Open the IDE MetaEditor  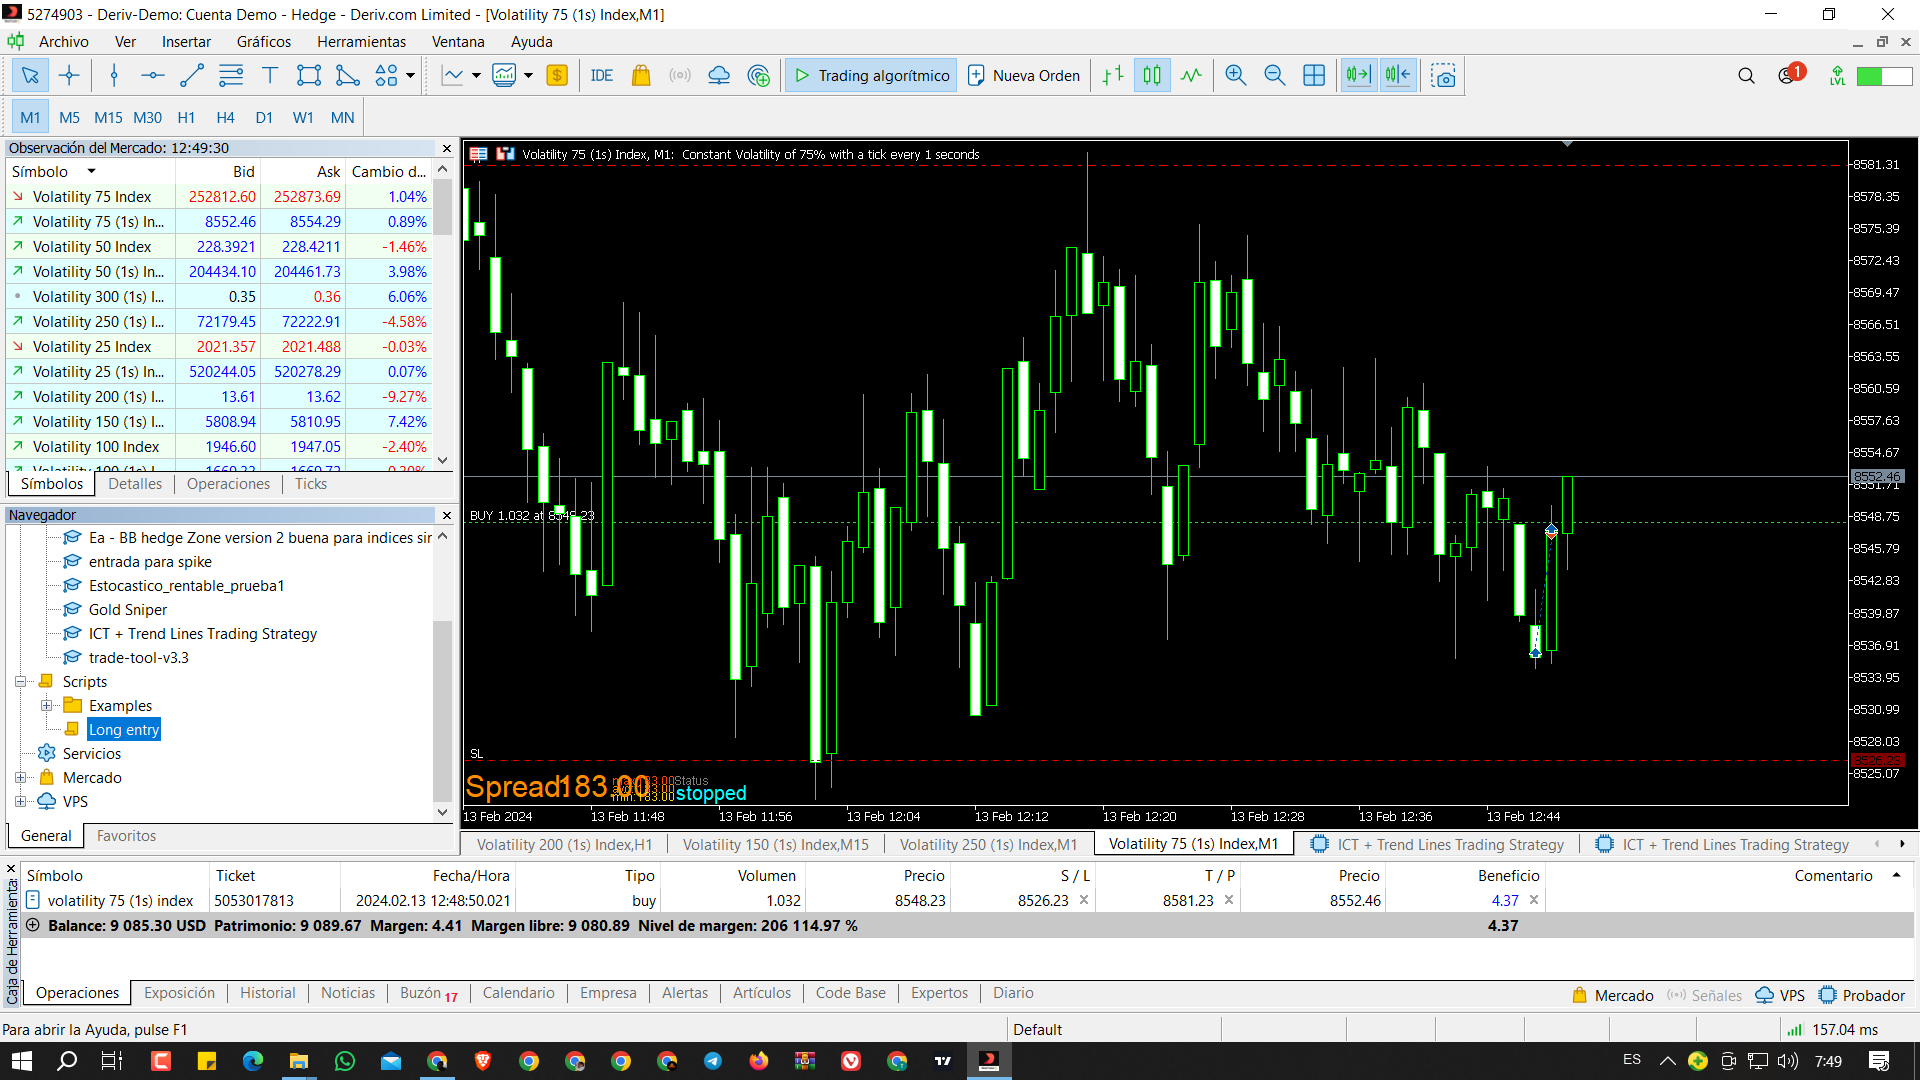(x=602, y=76)
